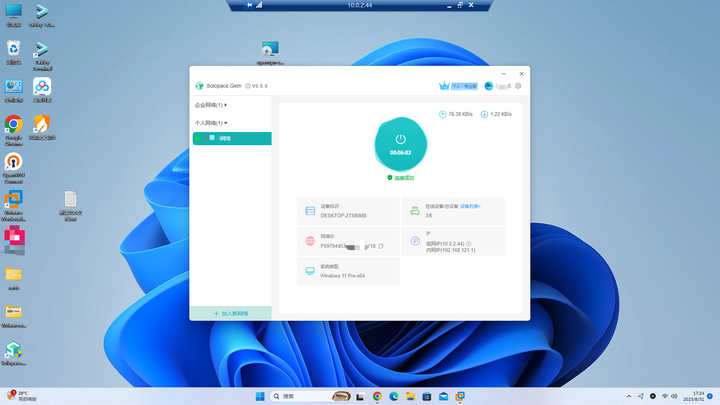
Task: Click the restore button on remote session bar
Action: point(460,5)
